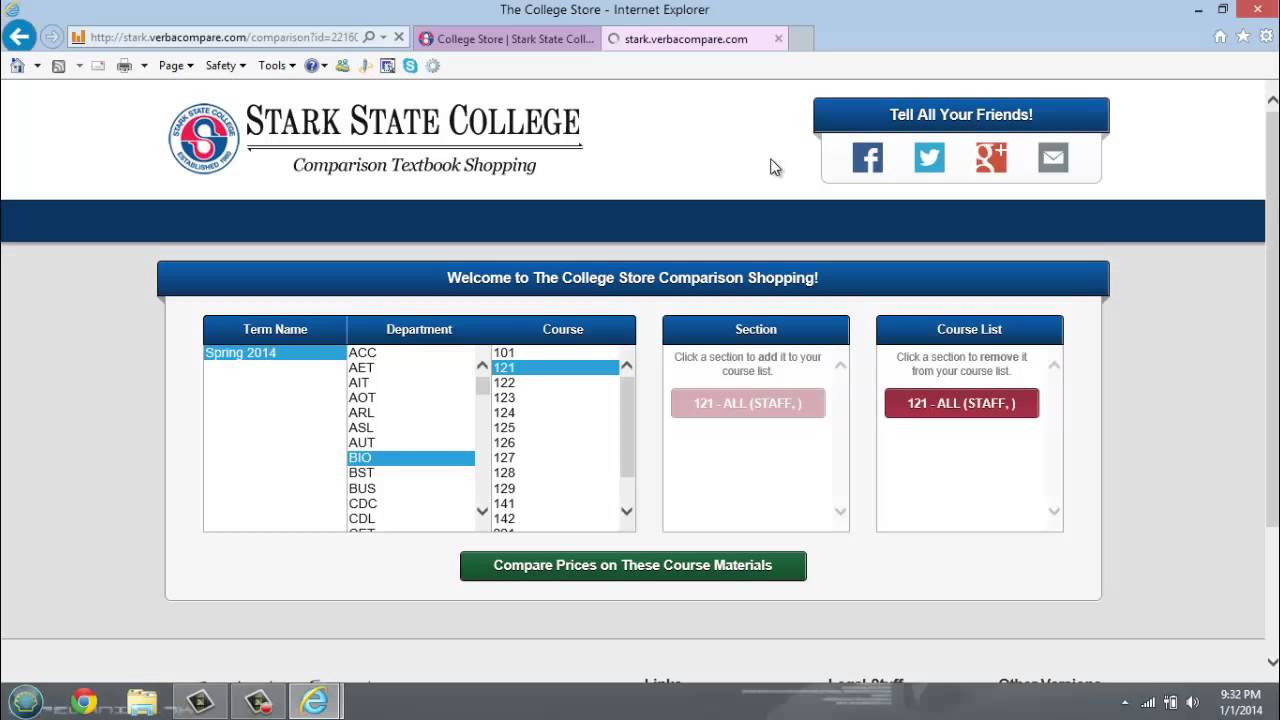
Task: Select the ACC department
Action: pos(410,353)
